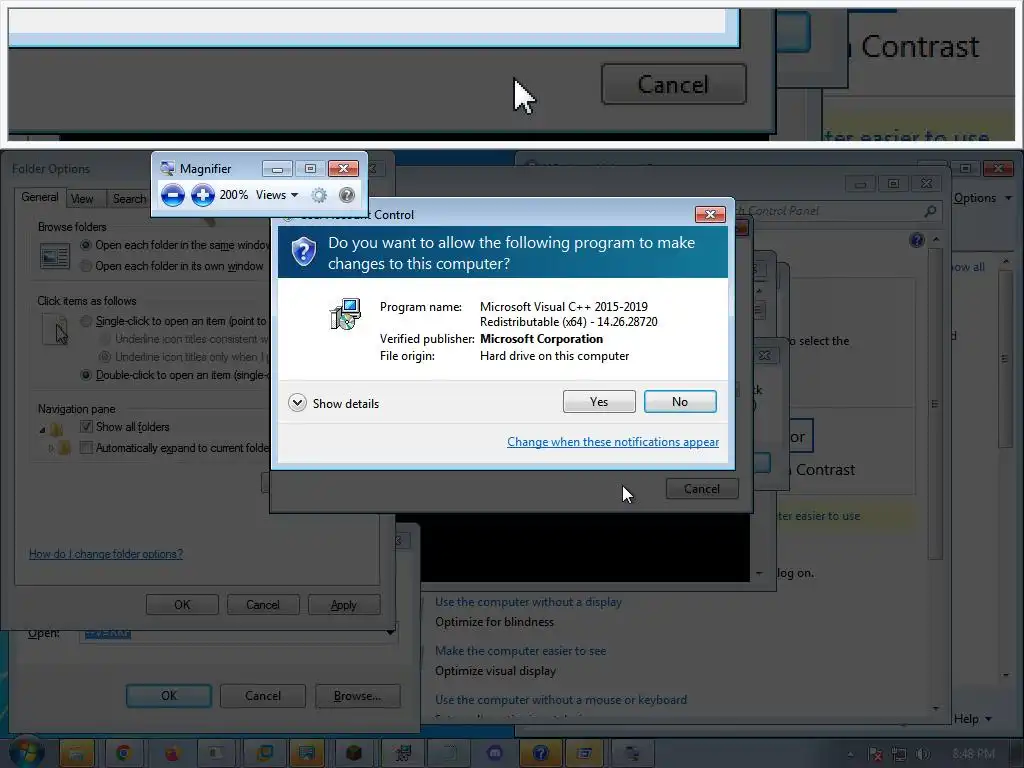Open Use the computer without a mouse or keyboard
Image resolution: width=1024 pixels, height=768 pixels.
click(x=561, y=700)
